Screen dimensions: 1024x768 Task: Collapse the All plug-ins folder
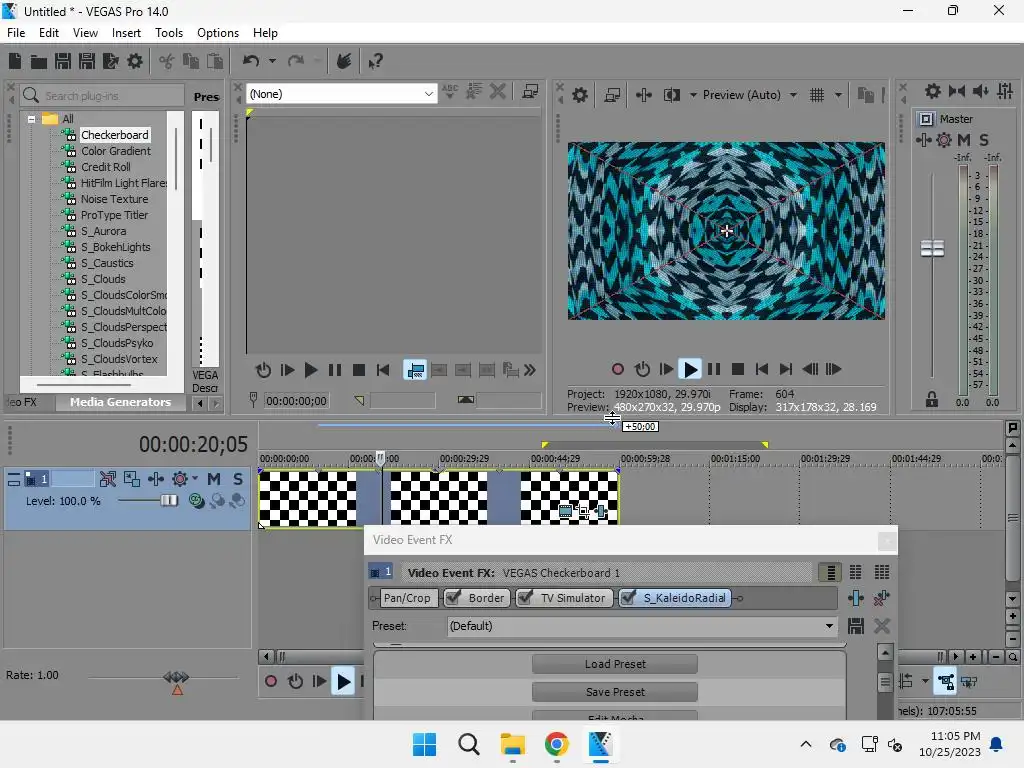pos(31,119)
